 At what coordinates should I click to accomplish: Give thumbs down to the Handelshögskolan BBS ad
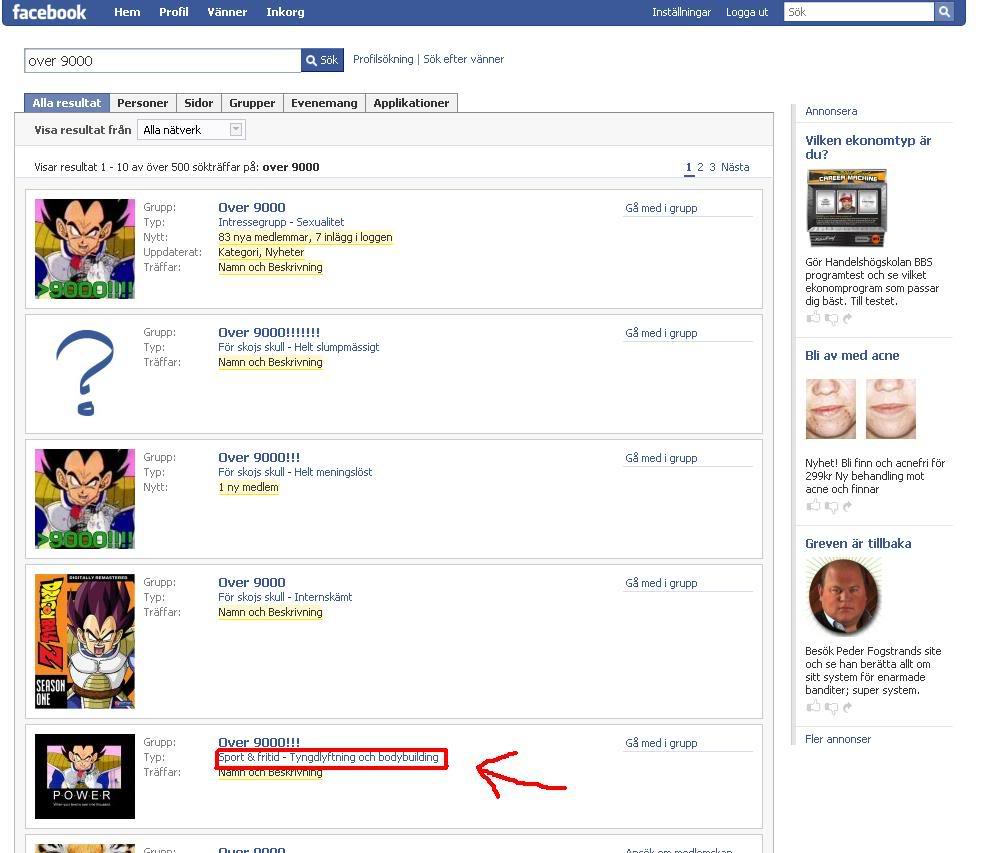[832, 319]
